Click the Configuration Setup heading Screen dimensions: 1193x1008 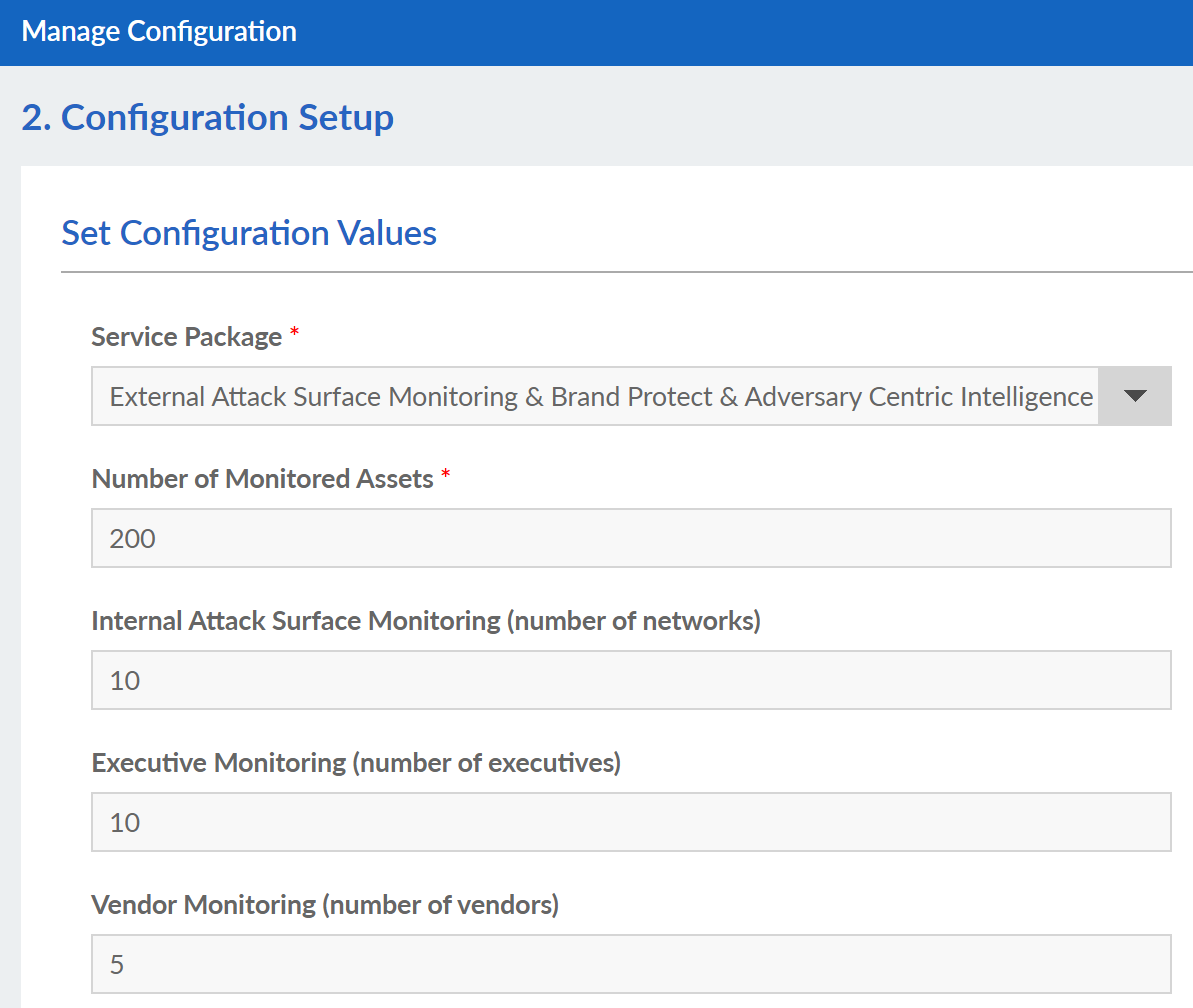(207, 117)
